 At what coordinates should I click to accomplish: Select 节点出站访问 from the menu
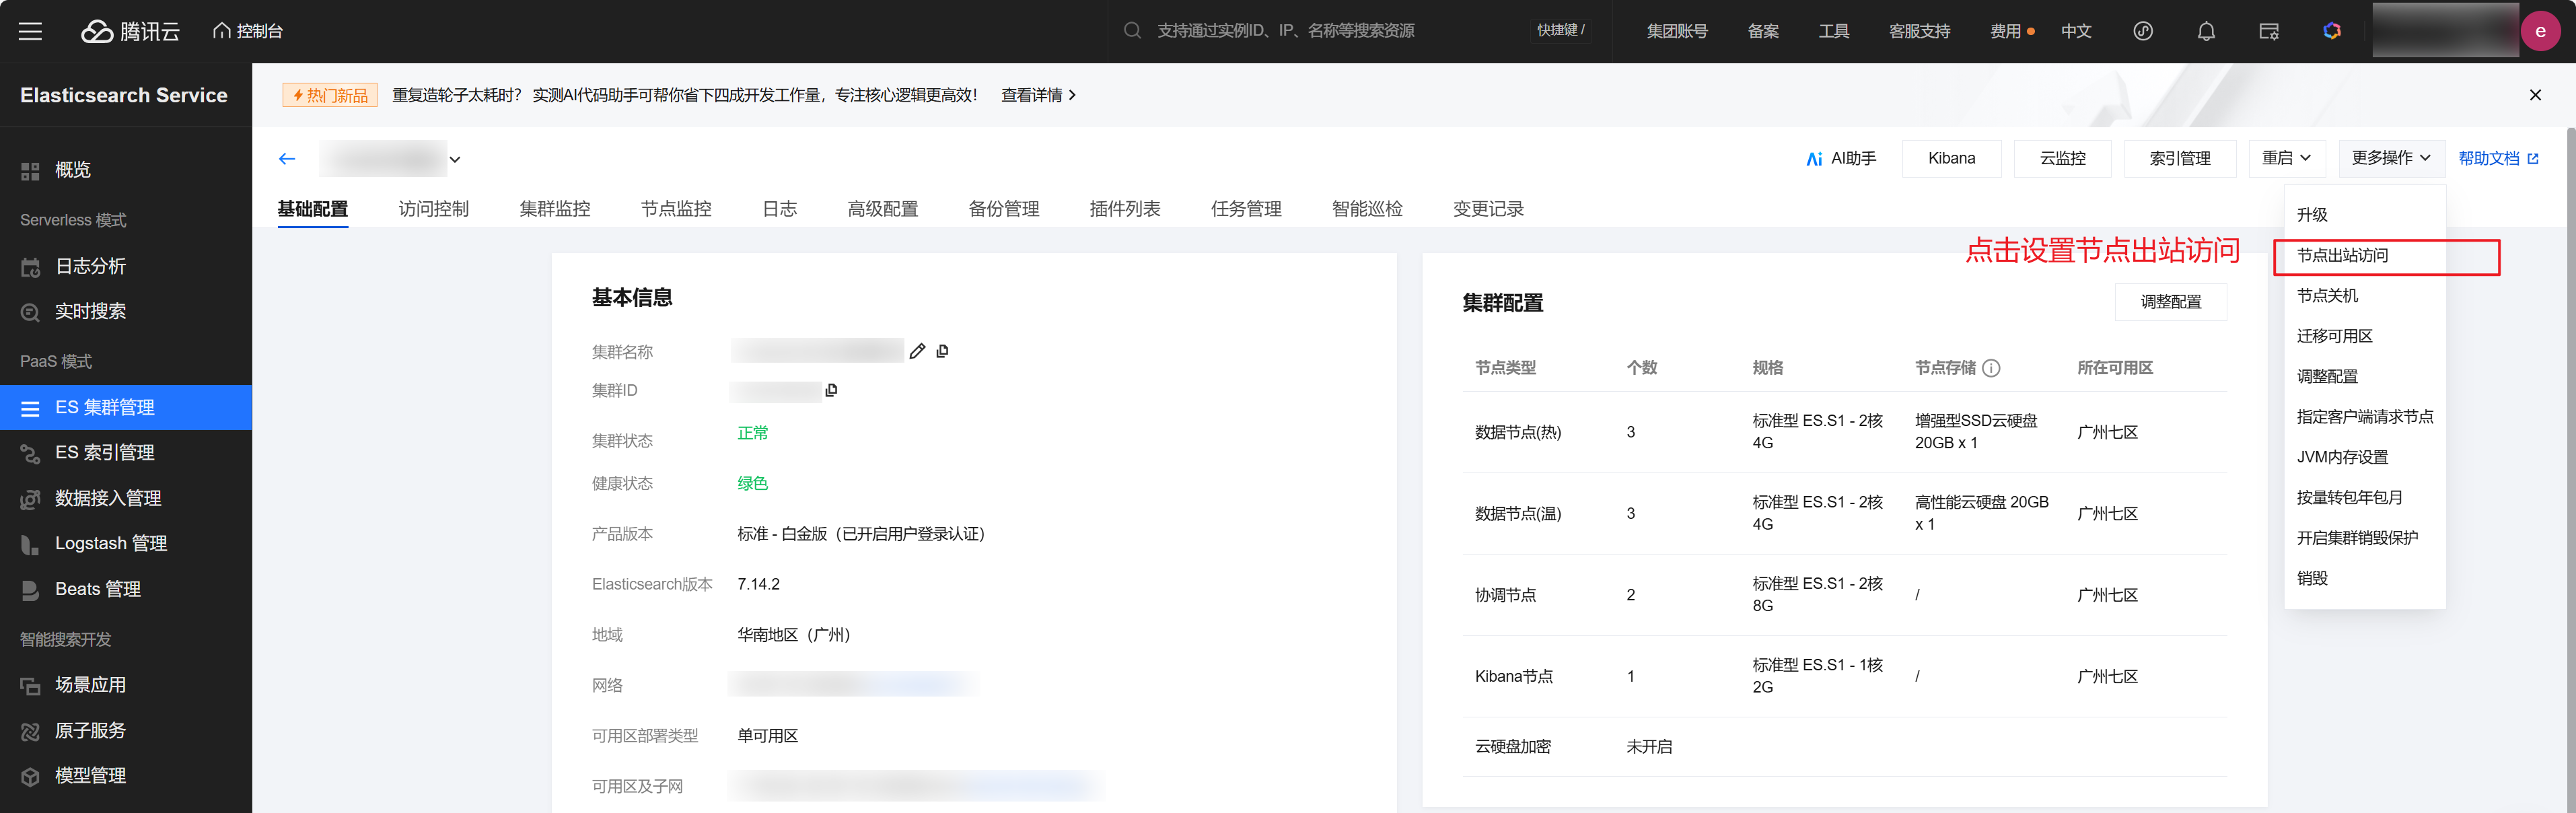(x=2342, y=256)
